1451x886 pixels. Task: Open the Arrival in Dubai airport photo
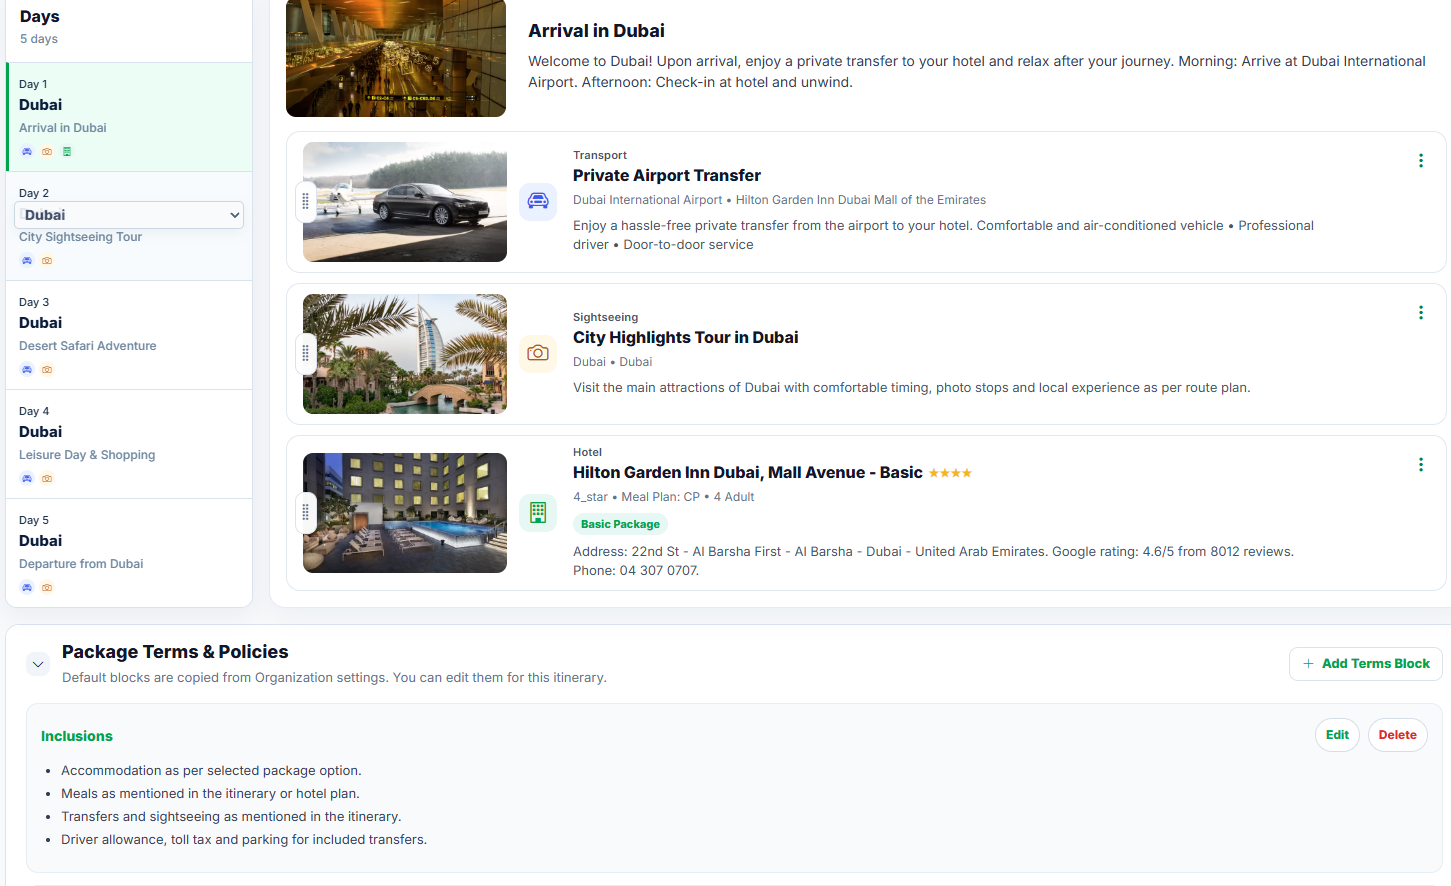tap(396, 58)
